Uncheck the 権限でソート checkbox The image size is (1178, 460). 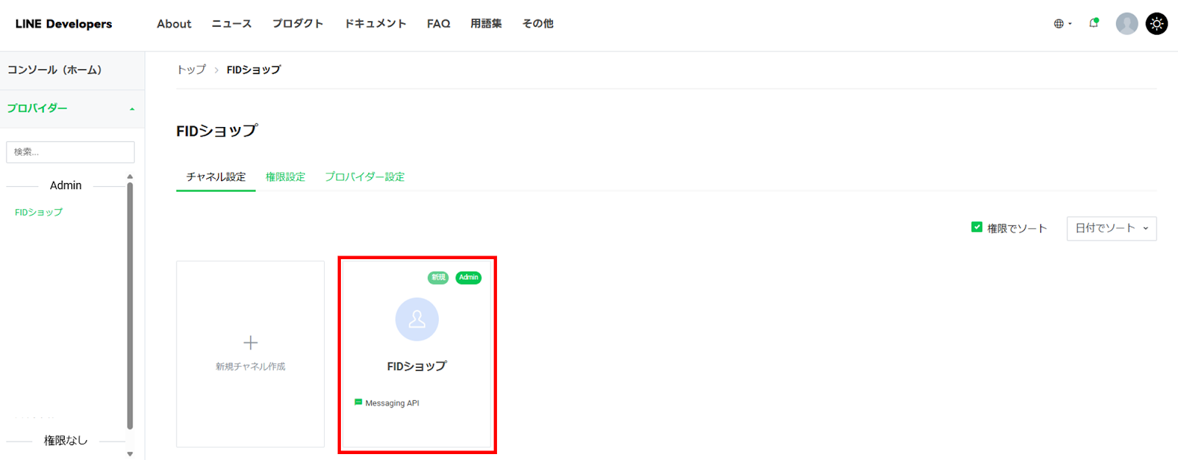pyautogui.click(x=977, y=228)
